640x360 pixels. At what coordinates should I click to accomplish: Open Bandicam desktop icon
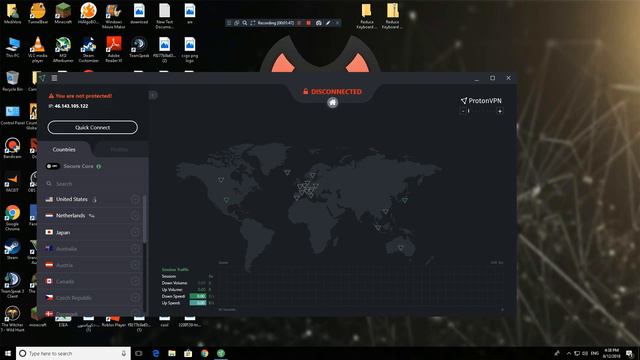[x=12, y=148]
